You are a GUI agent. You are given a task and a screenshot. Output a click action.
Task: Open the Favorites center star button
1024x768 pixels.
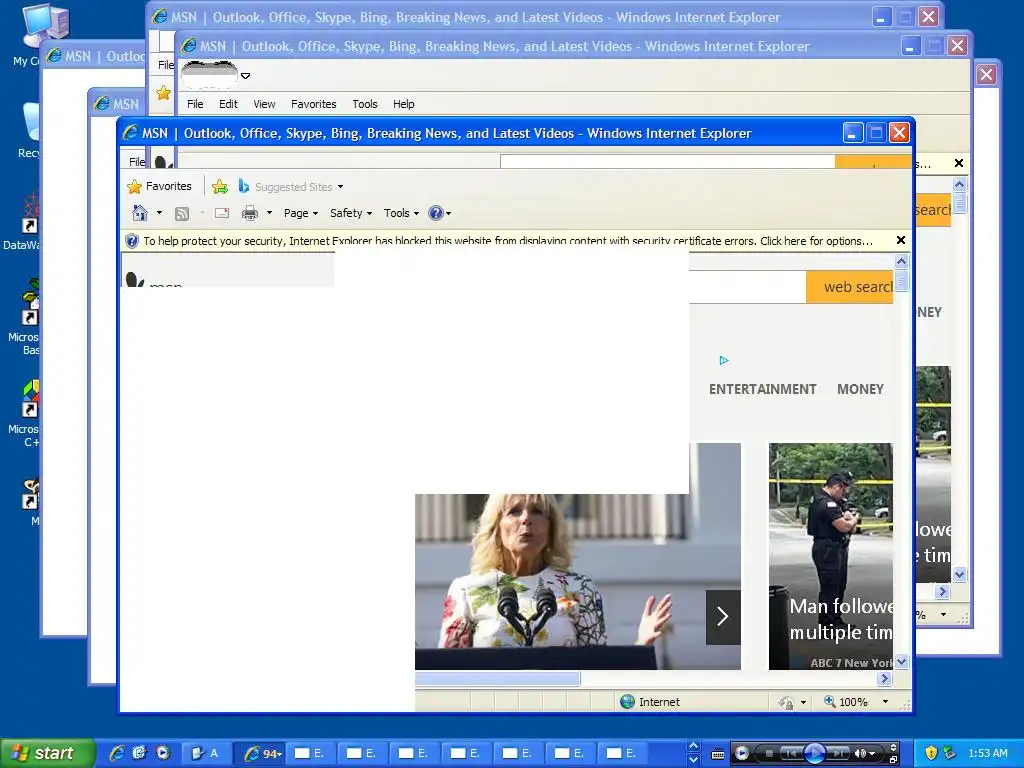159,187
